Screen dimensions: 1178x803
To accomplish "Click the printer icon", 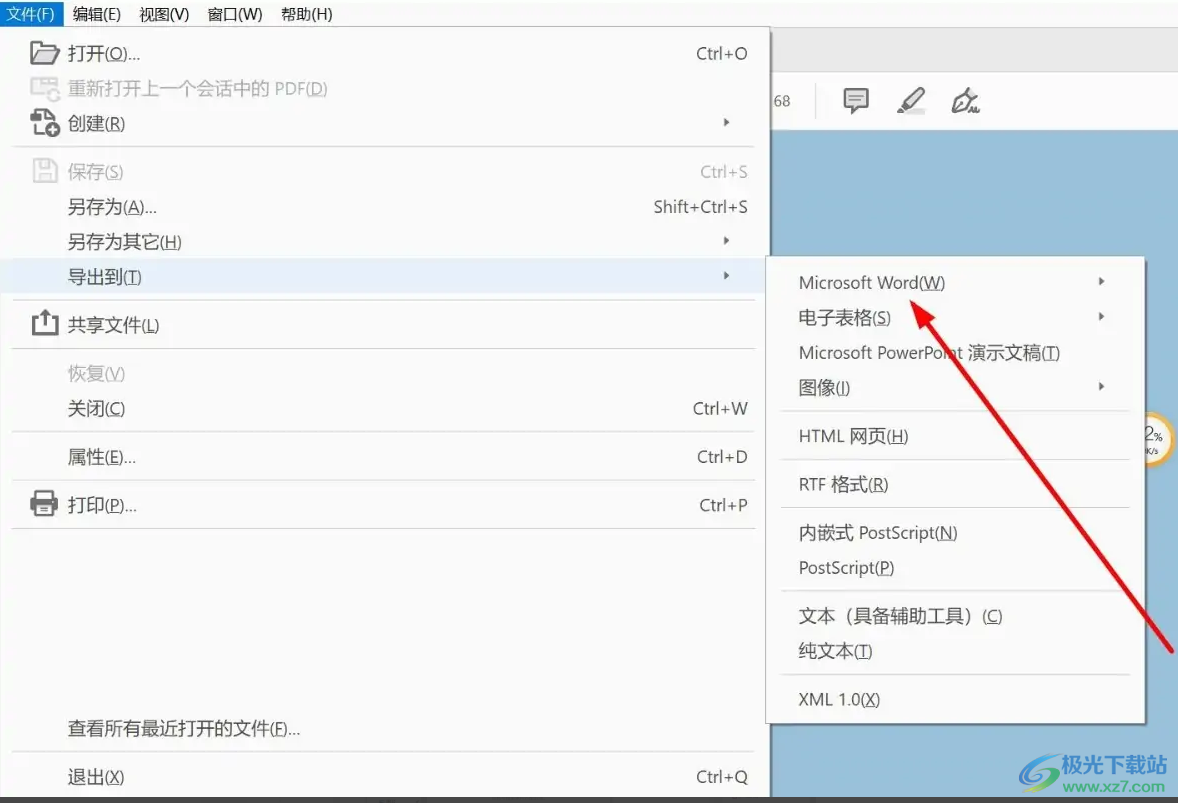I will [44, 503].
